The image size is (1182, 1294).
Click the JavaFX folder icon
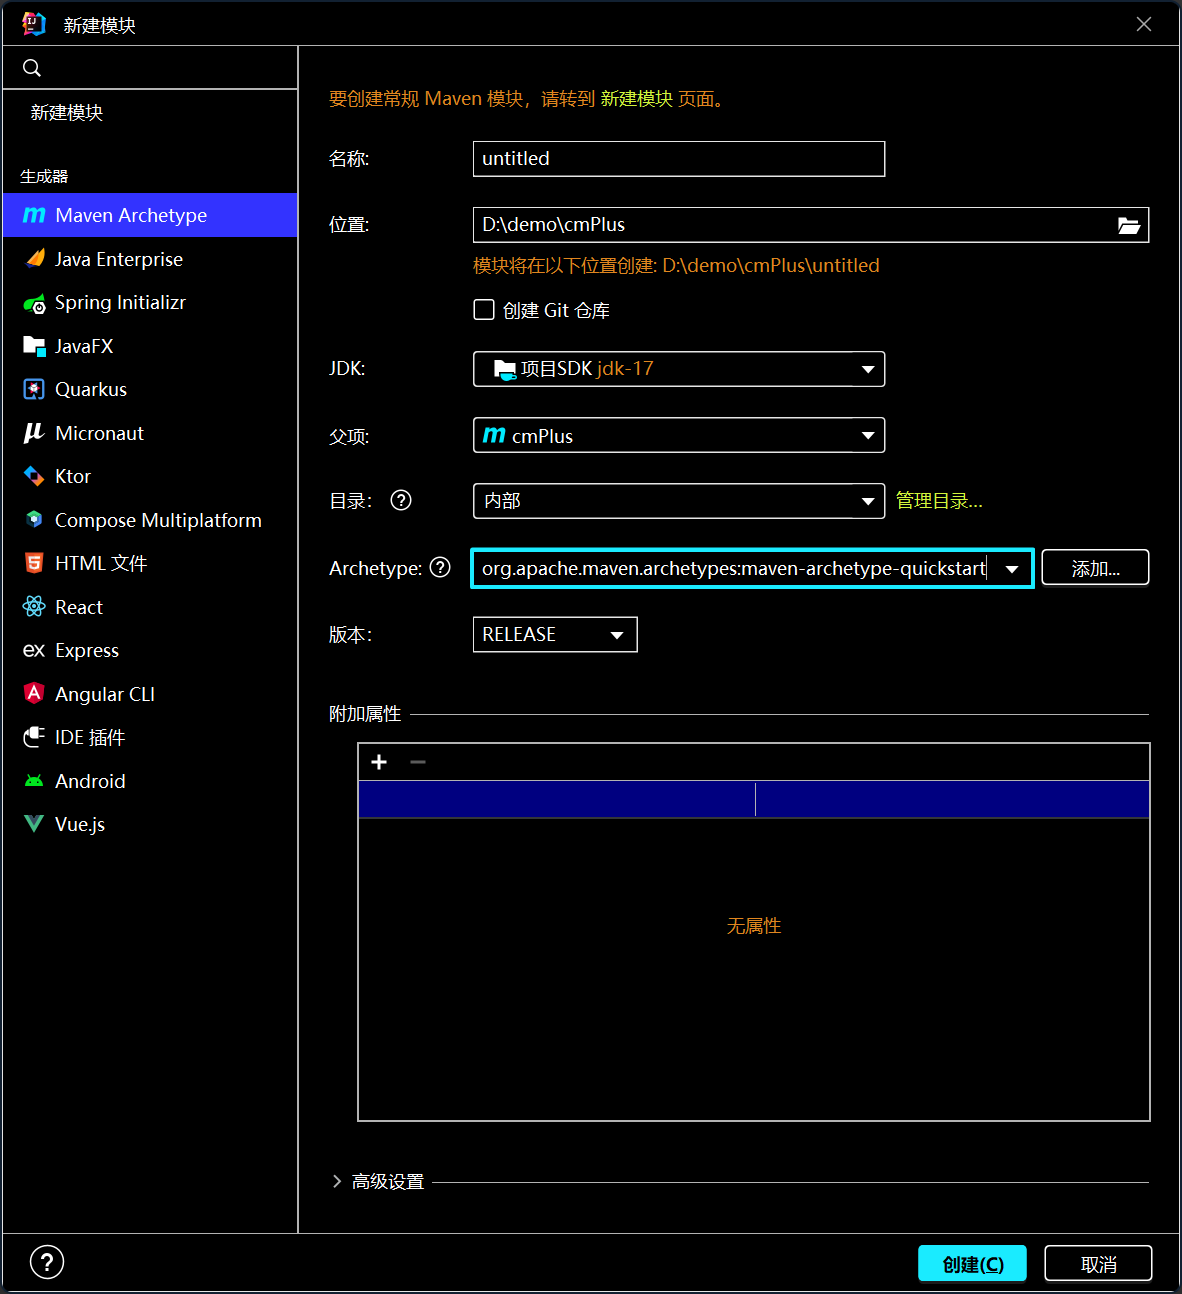pyautogui.click(x=34, y=346)
